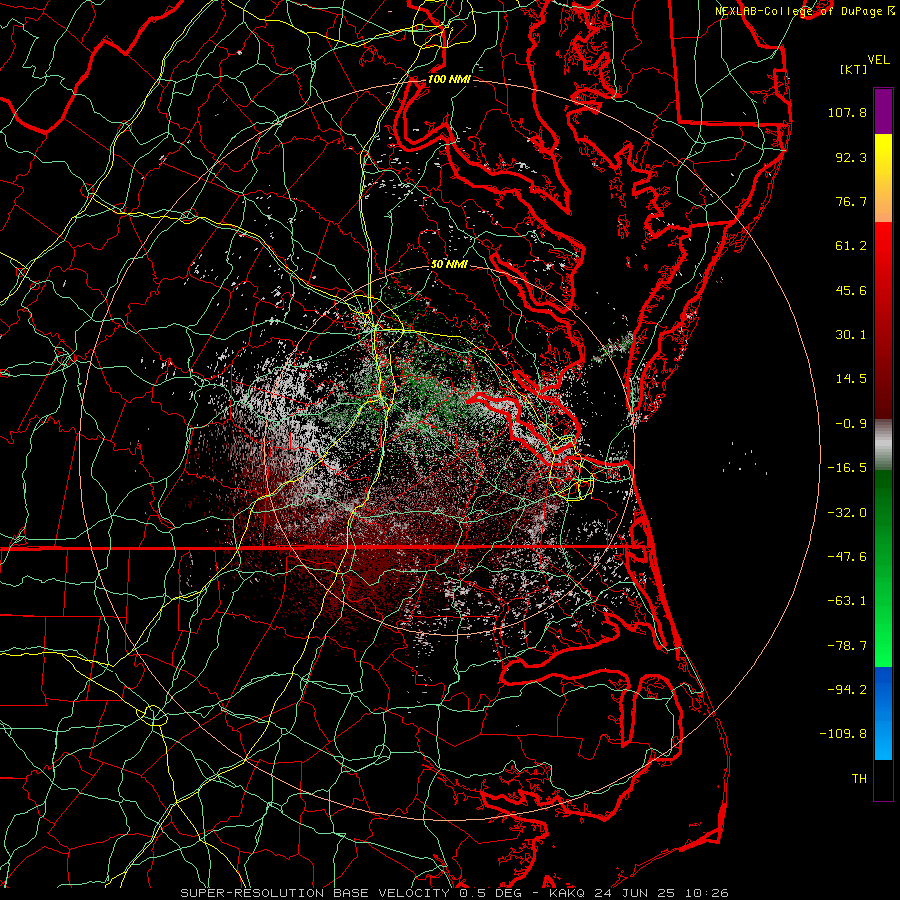Image resolution: width=900 pixels, height=900 pixels.
Task: Click the SUPER-RESOLUTION BASE VELOCITY caption
Action: (315, 893)
